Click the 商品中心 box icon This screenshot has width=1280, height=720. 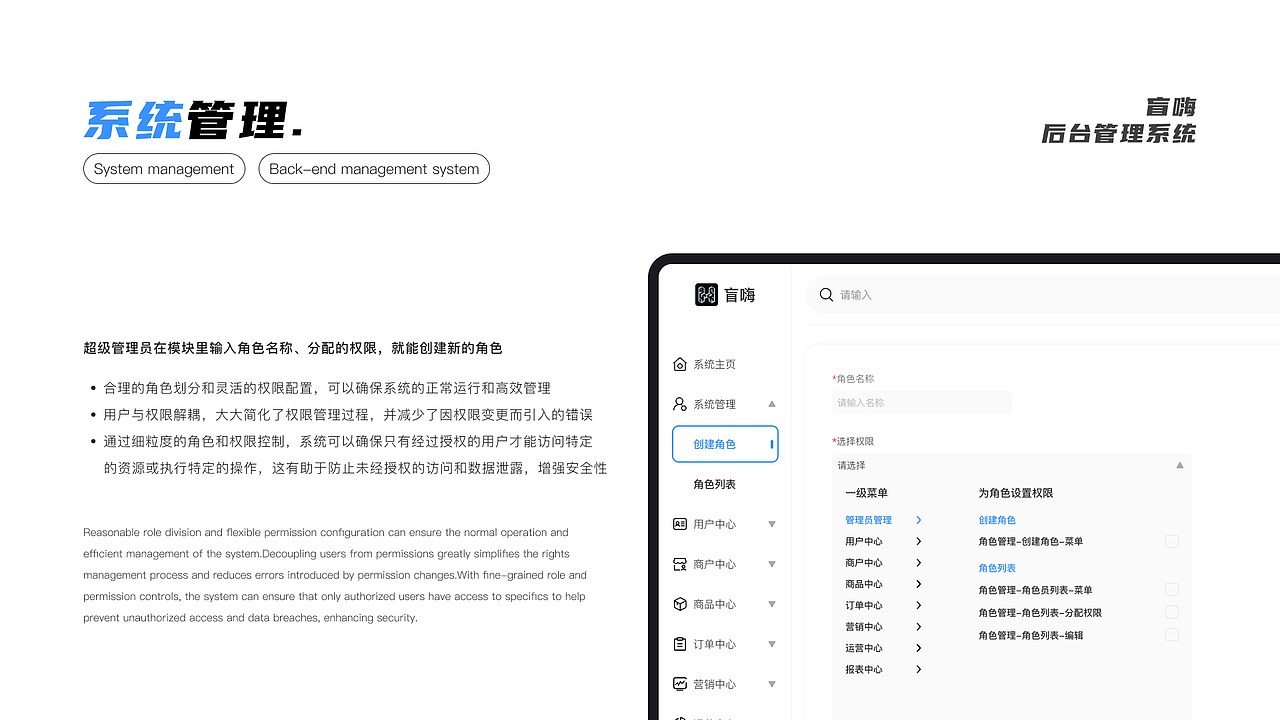tap(680, 604)
